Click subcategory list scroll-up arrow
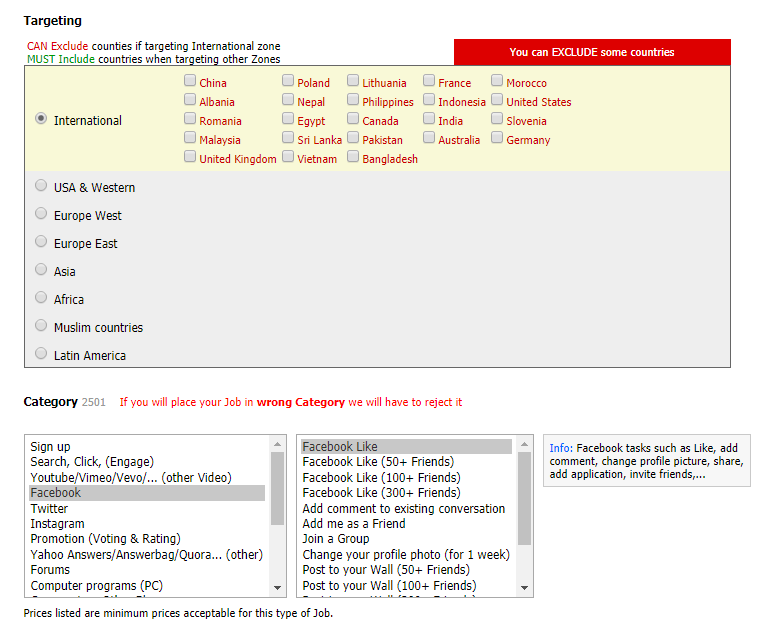Screen dimensions: 768x628 point(525,444)
